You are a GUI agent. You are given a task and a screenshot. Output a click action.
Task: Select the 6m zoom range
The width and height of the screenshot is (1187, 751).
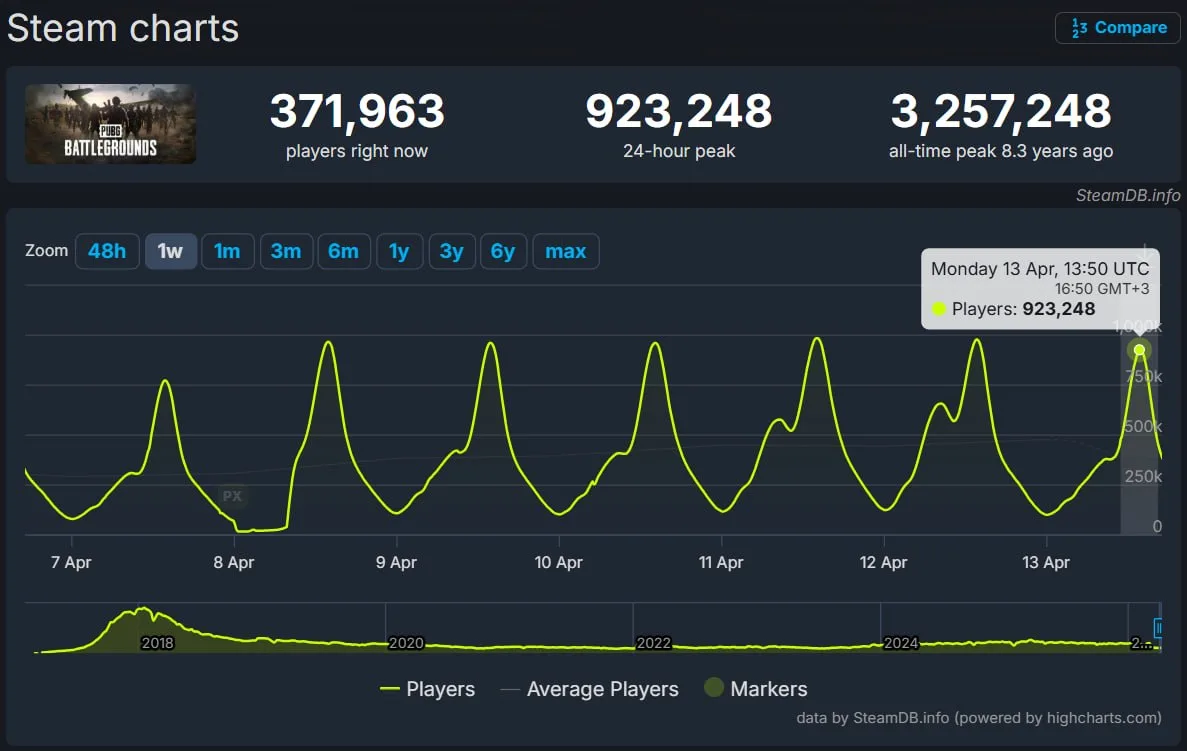point(344,251)
